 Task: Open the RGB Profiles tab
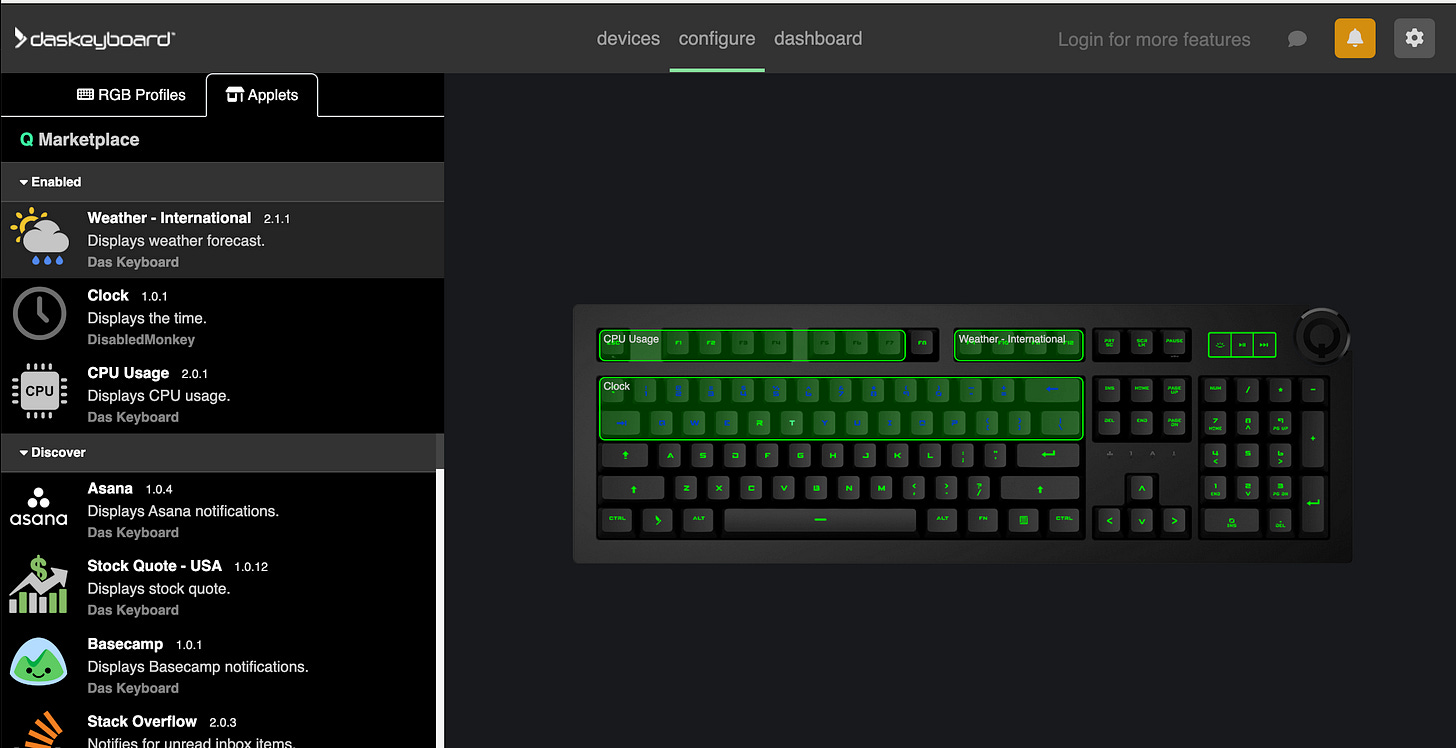click(x=132, y=95)
